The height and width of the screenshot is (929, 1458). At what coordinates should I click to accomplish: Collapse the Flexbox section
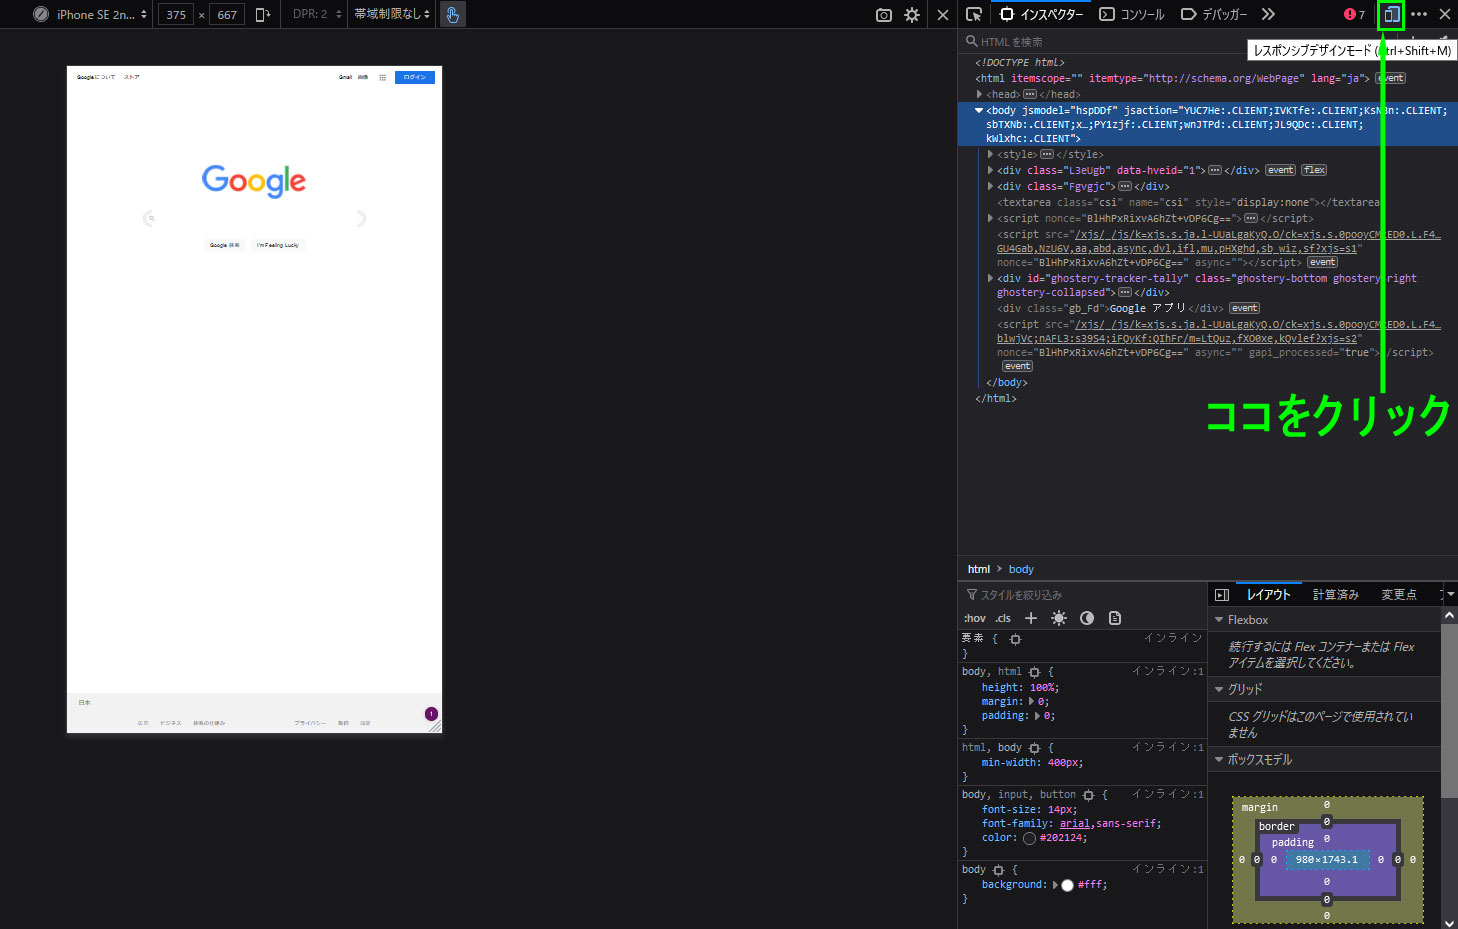pyautogui.click(x=1219, y=620)
